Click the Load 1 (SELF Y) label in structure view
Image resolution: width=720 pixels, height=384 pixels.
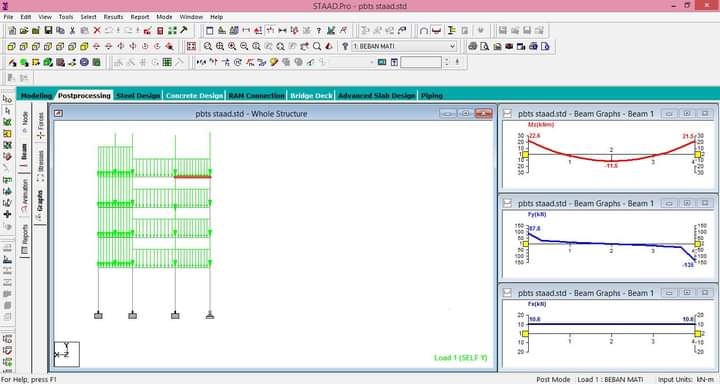pyautogui.click(x=461, y=358)
